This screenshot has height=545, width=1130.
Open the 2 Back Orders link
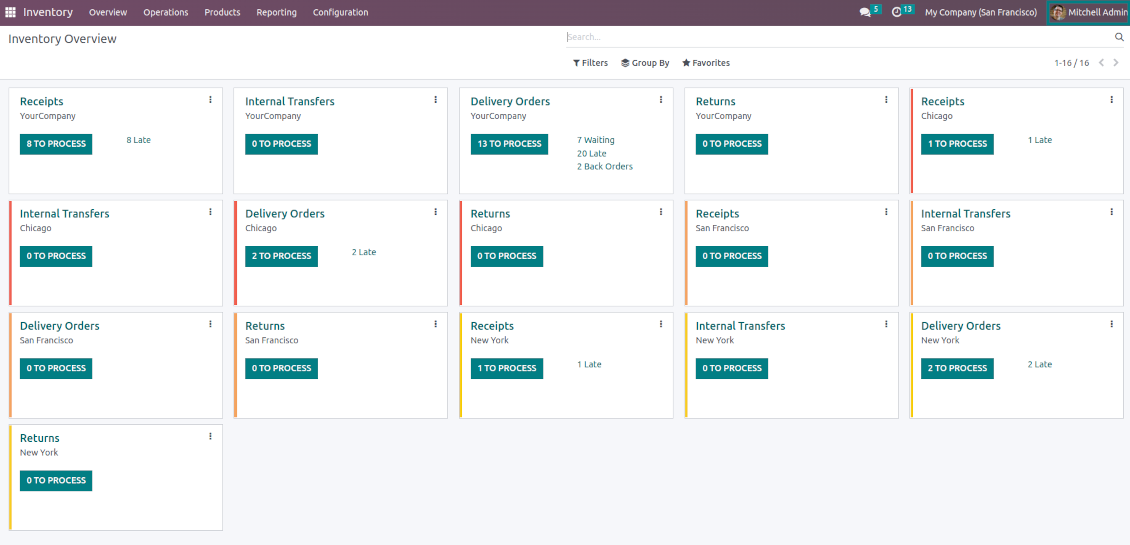(x=605, y=166)
